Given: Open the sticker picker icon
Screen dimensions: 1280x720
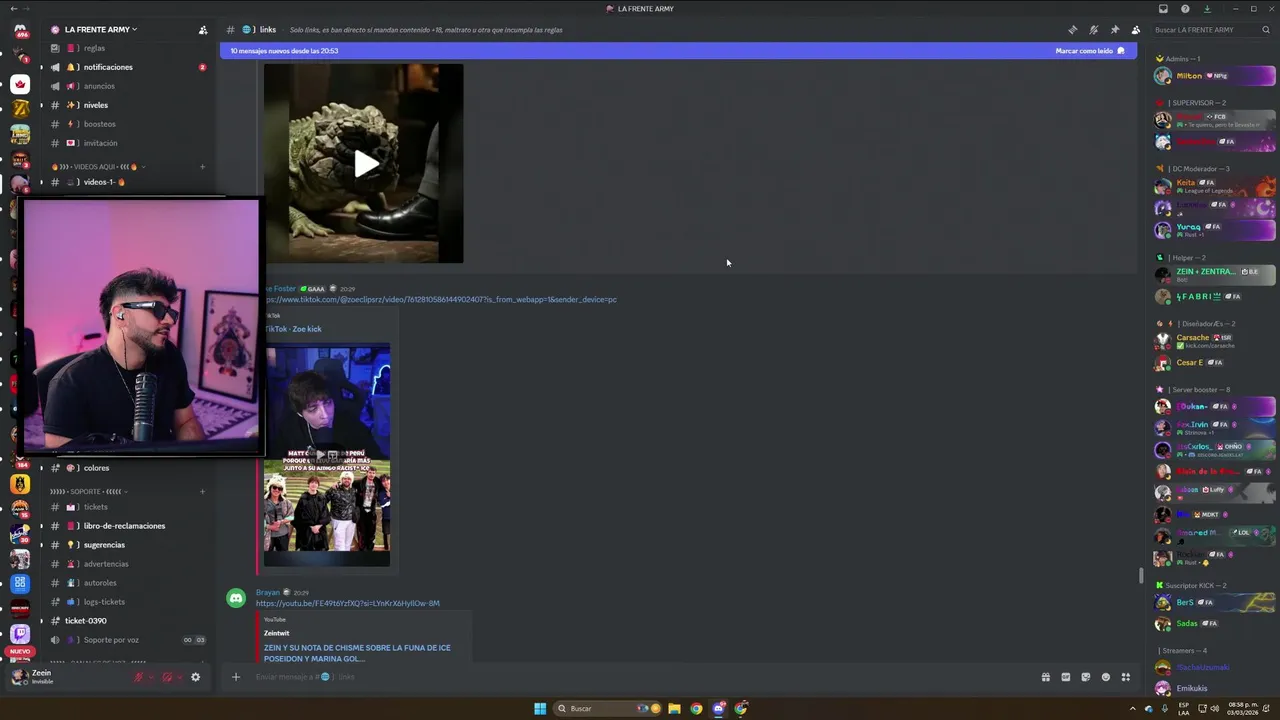Looking at the screenshot, I should click(x=1086, y=677).
